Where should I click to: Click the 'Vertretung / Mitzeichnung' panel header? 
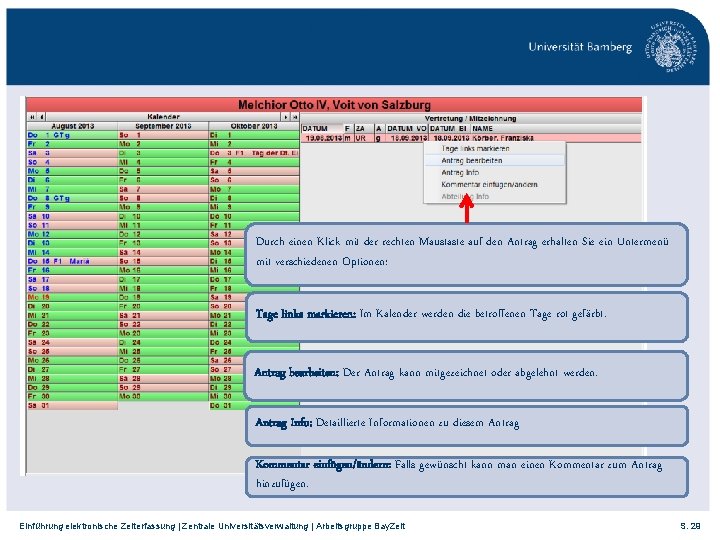[471, 118]
